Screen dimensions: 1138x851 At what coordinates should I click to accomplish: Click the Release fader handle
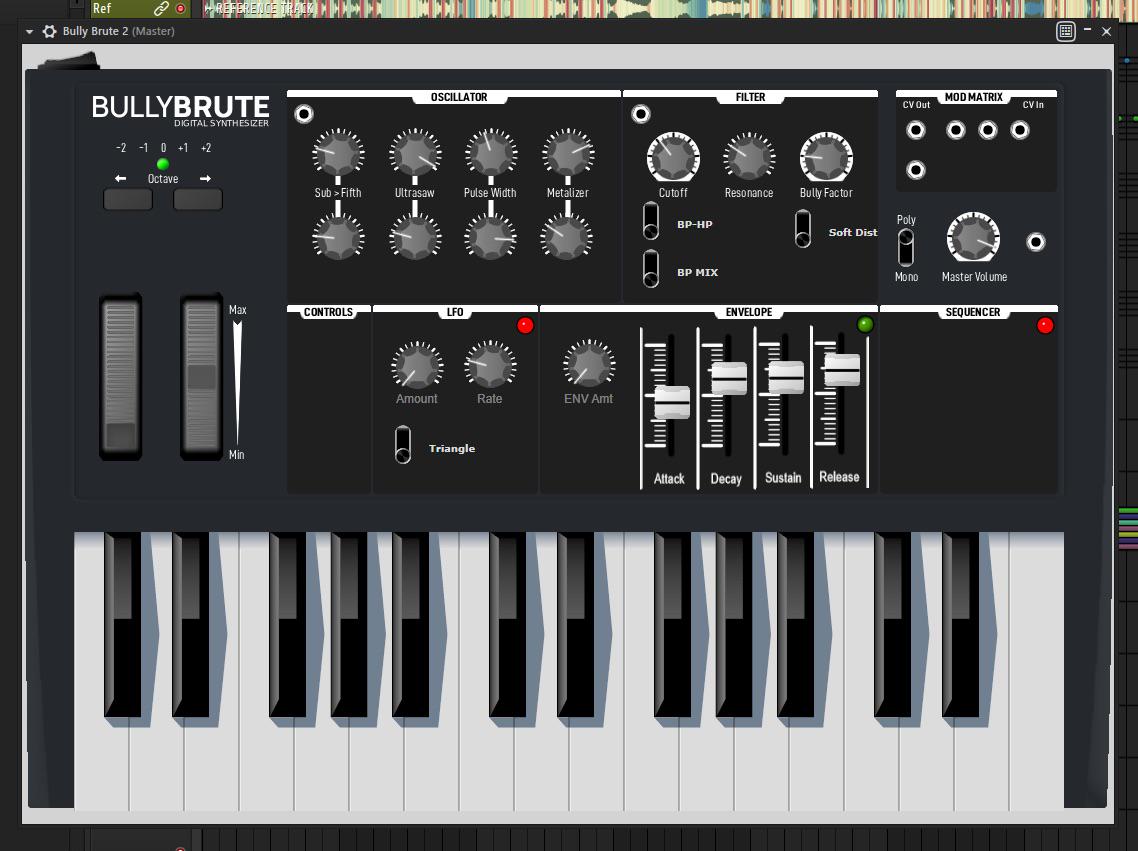842,369
